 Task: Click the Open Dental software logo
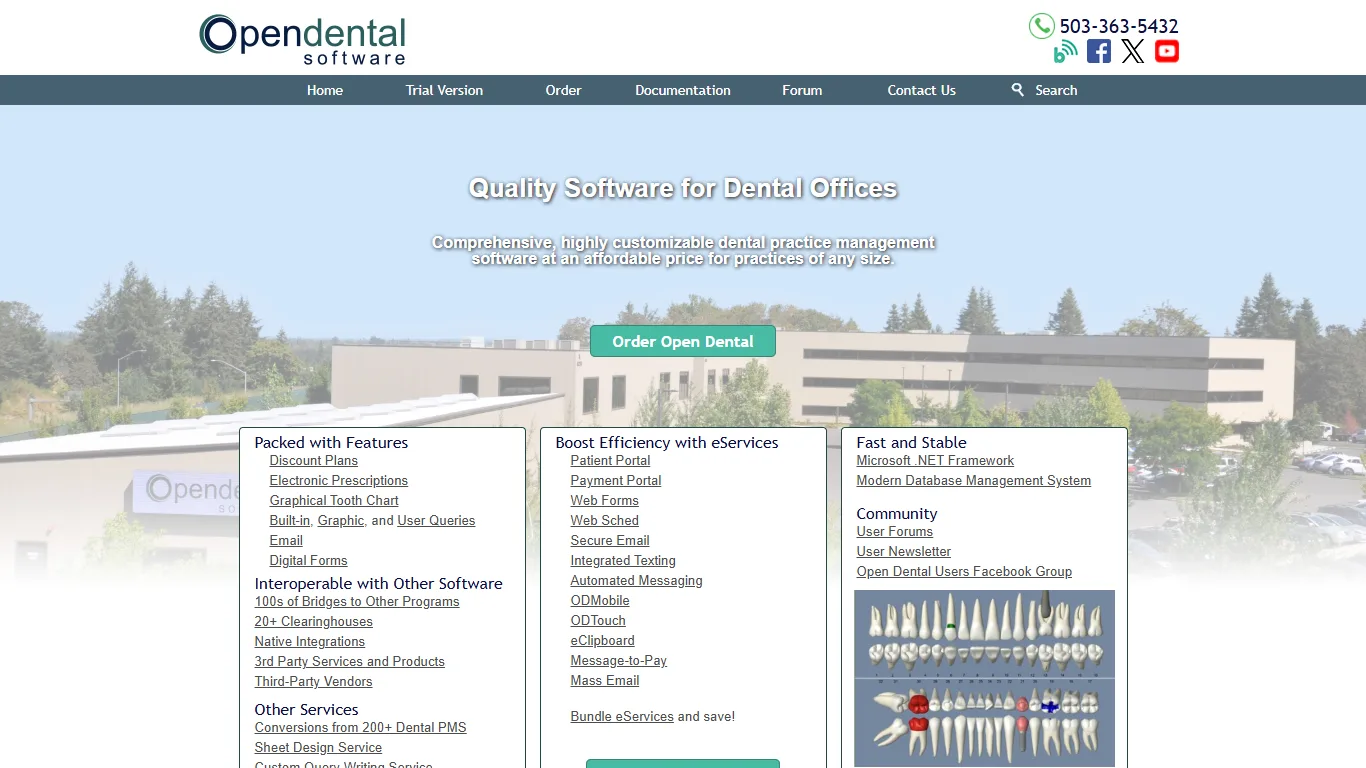302,39
